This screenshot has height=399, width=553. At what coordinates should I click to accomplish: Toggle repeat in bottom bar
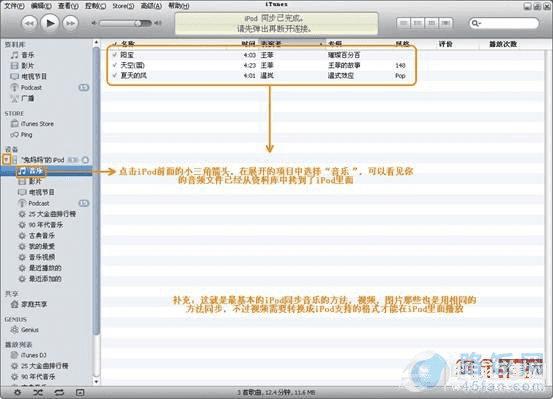tap(59, 392)
